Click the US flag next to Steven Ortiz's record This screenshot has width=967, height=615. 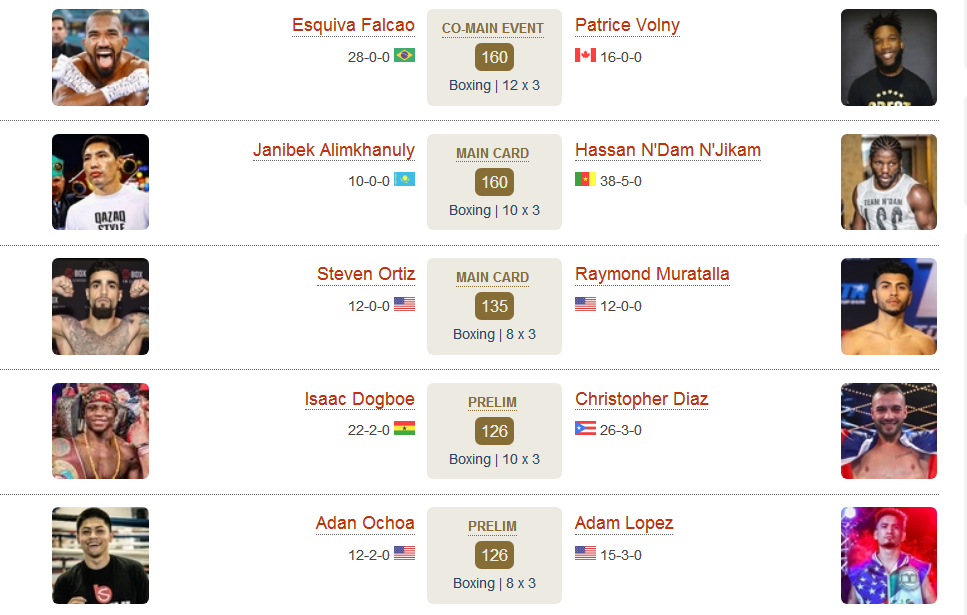[x=405, y=304]
